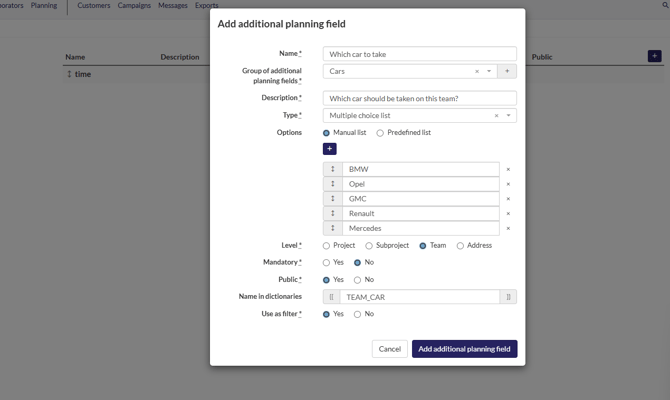Viewport: 670px width, 400px height.
Task: Click the Name input field
Action: click(x=419, y=54)
